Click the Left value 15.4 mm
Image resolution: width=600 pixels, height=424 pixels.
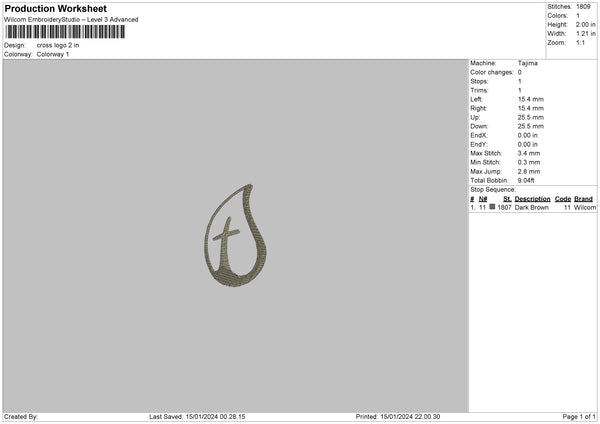click(531, 99)
